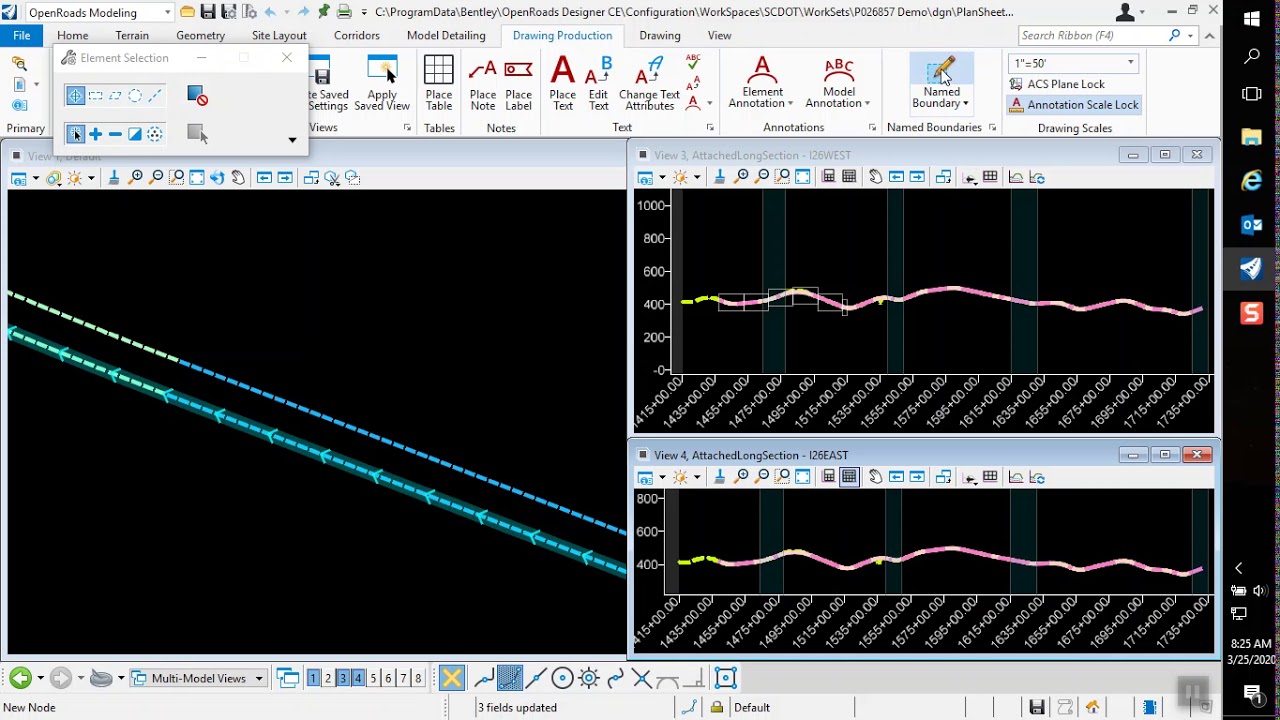Click Clip Volume icon in View 1 toolbar
This screenshot has height=720, width=1280.
(x=332, y=178)
